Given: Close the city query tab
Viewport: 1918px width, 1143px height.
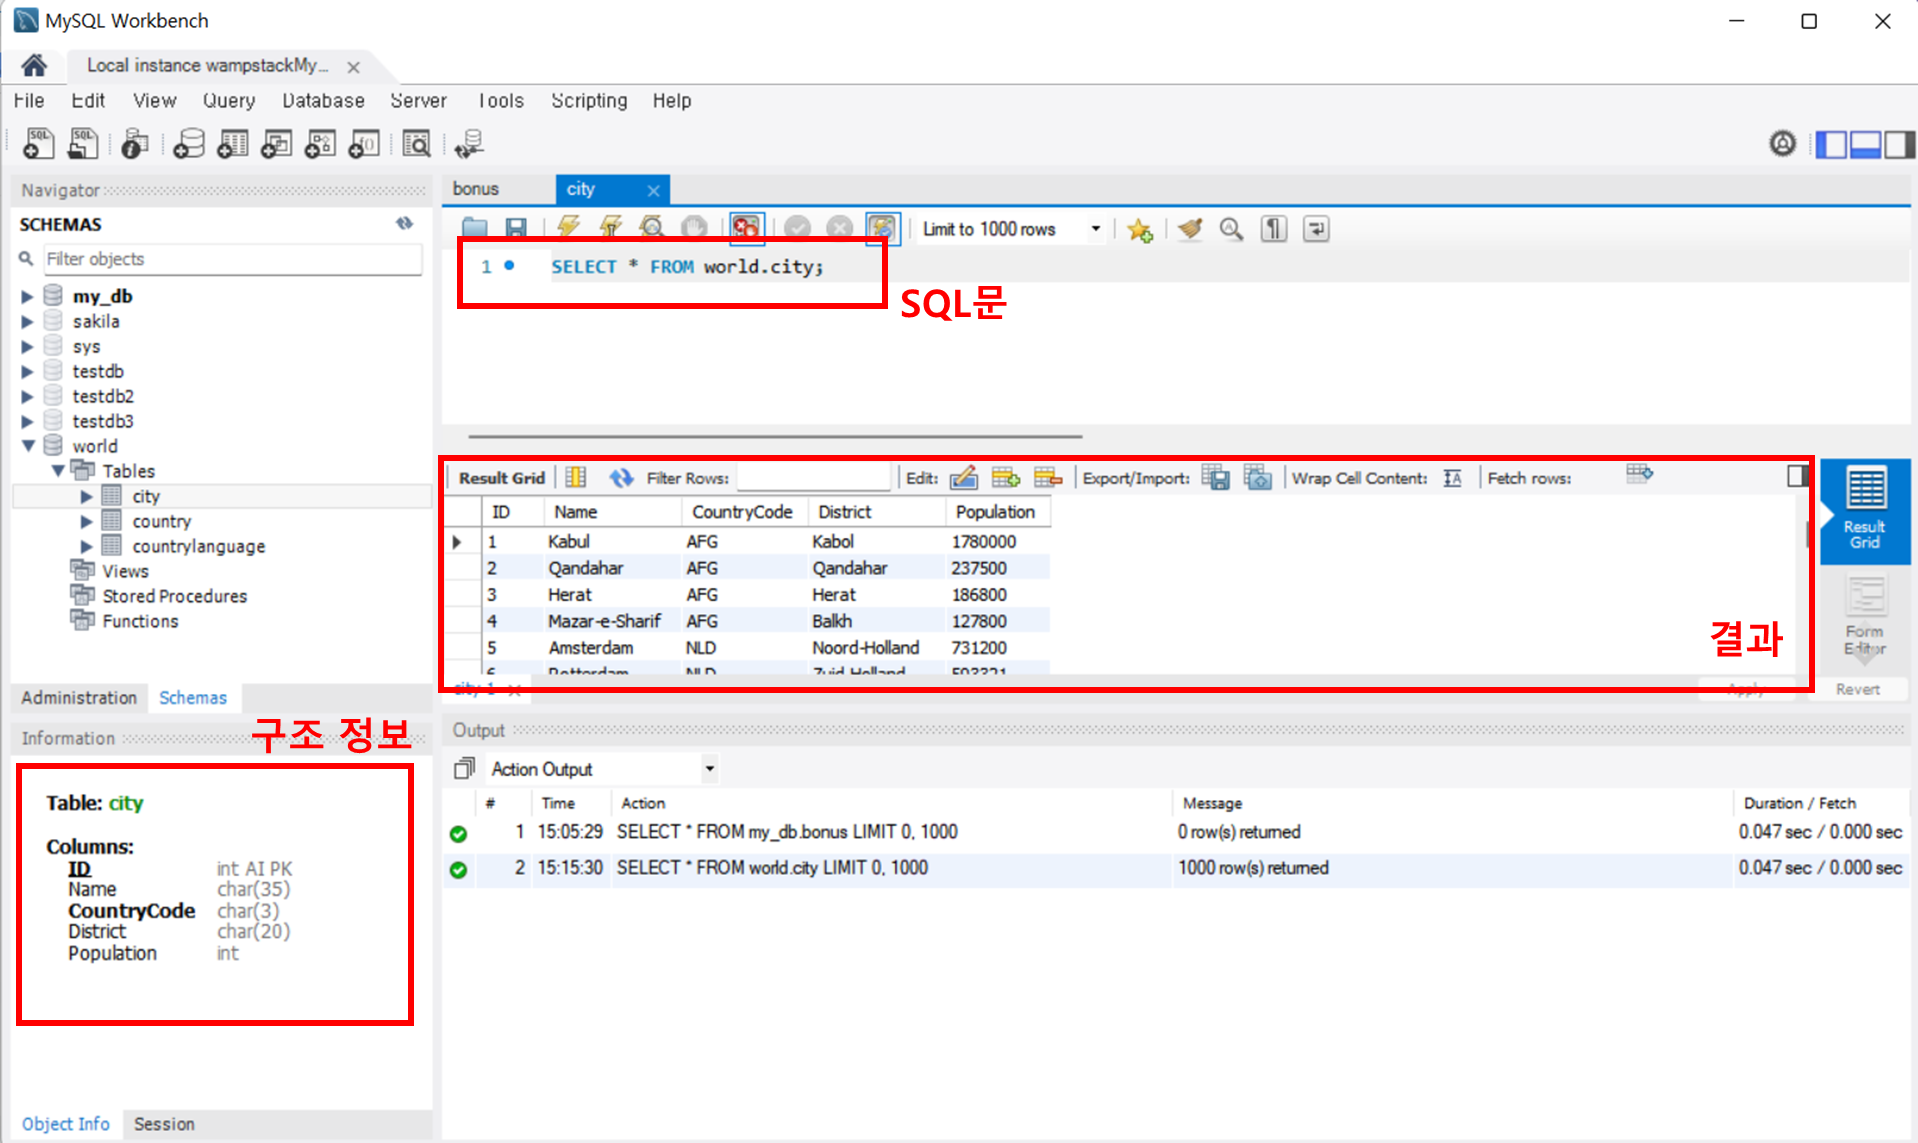Looking at the screenshot, I should click(653, 190).
